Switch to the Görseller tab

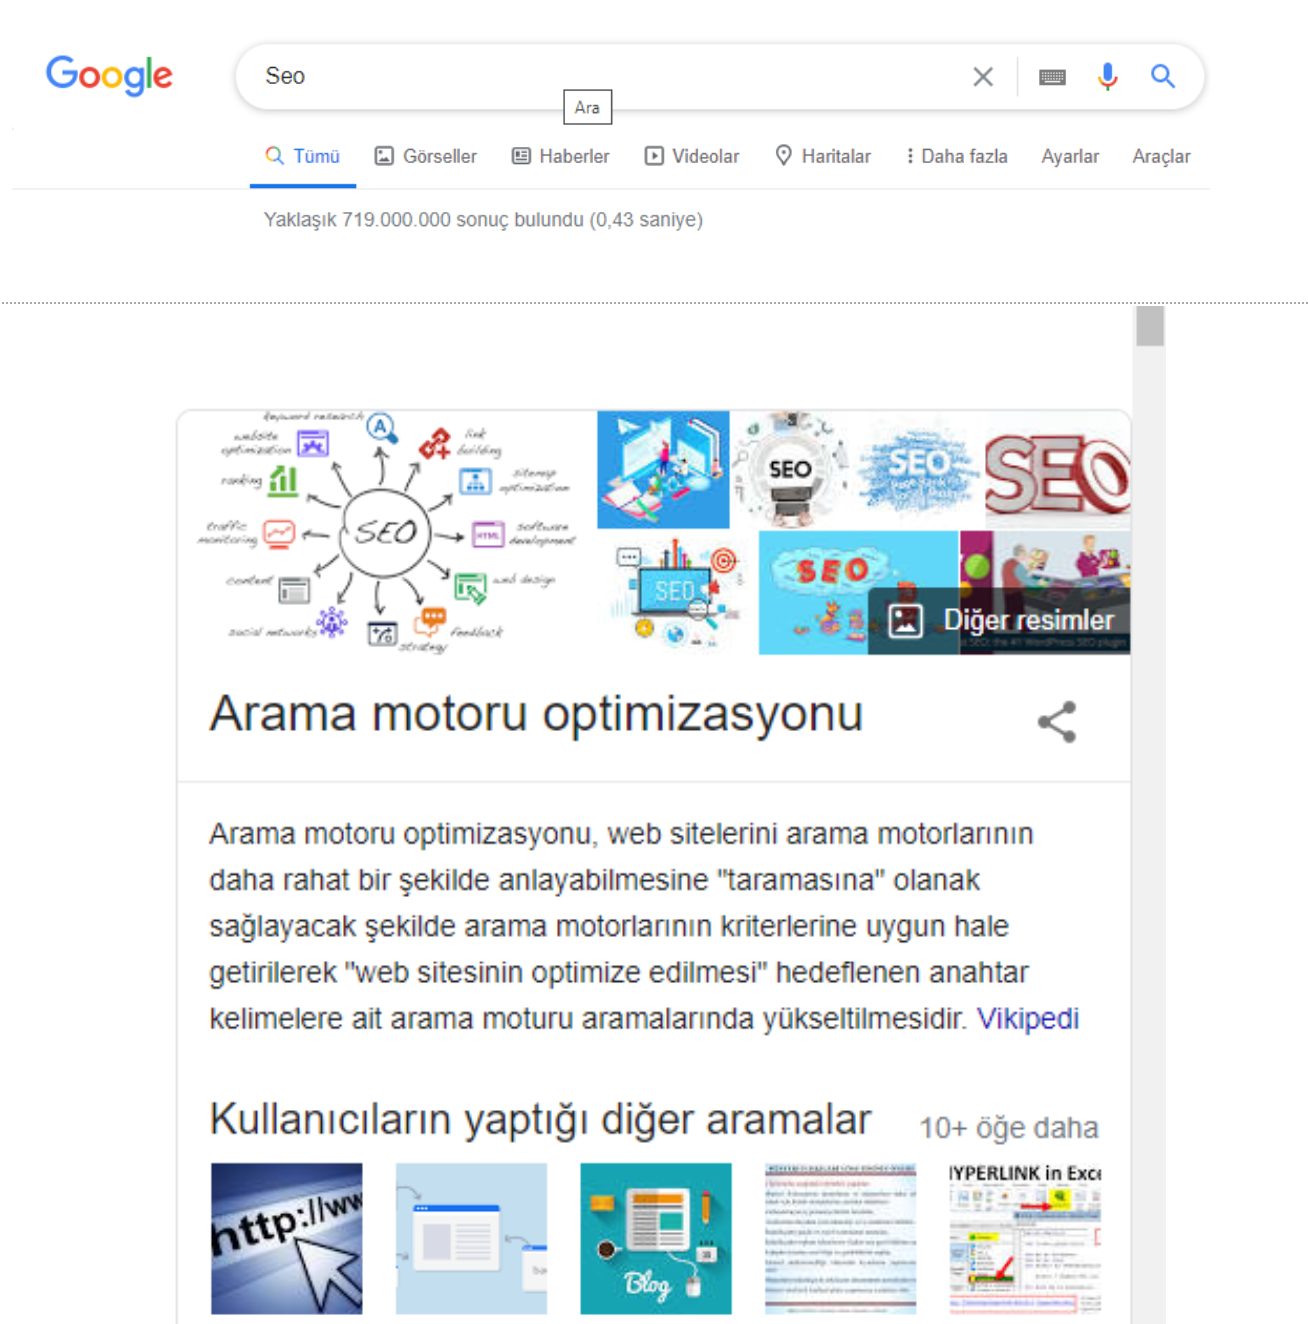click(425, 156)
